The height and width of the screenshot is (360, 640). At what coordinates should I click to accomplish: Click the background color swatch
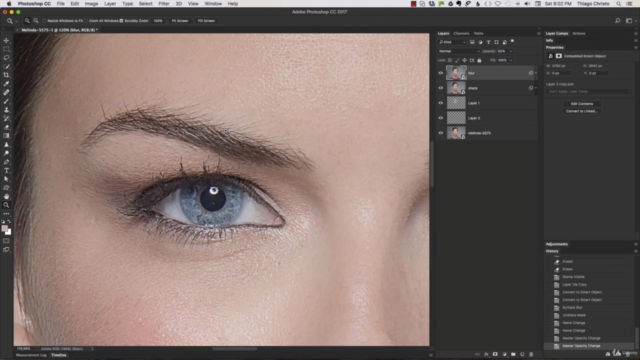[9, 232]
